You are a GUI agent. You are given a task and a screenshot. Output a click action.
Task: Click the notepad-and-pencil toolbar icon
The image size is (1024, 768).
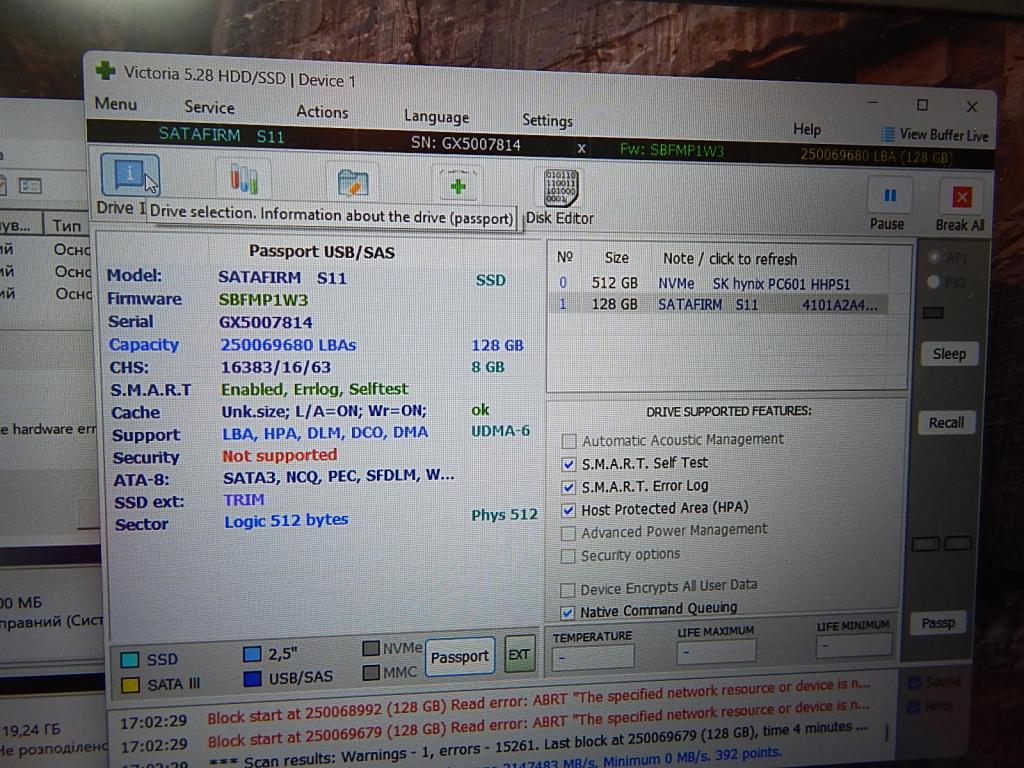(352, 183)
